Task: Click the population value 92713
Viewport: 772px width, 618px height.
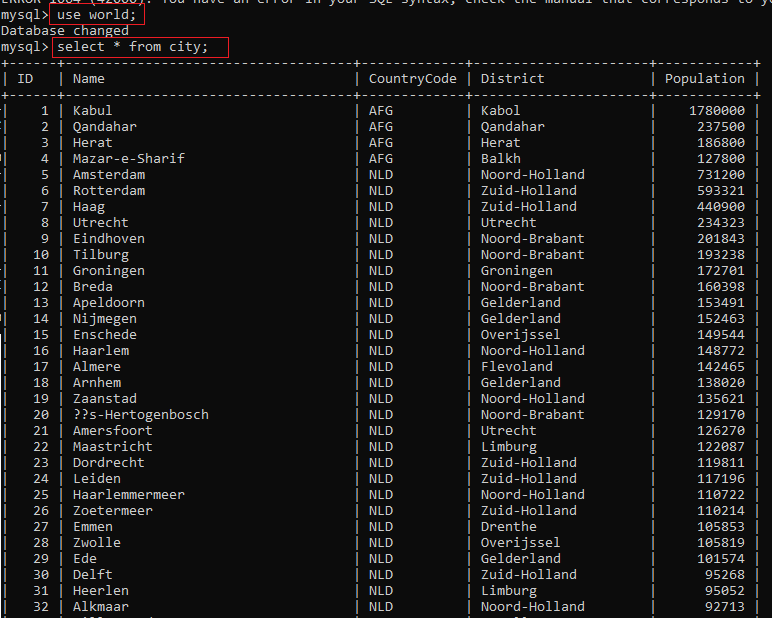Action: coord(725,607)
